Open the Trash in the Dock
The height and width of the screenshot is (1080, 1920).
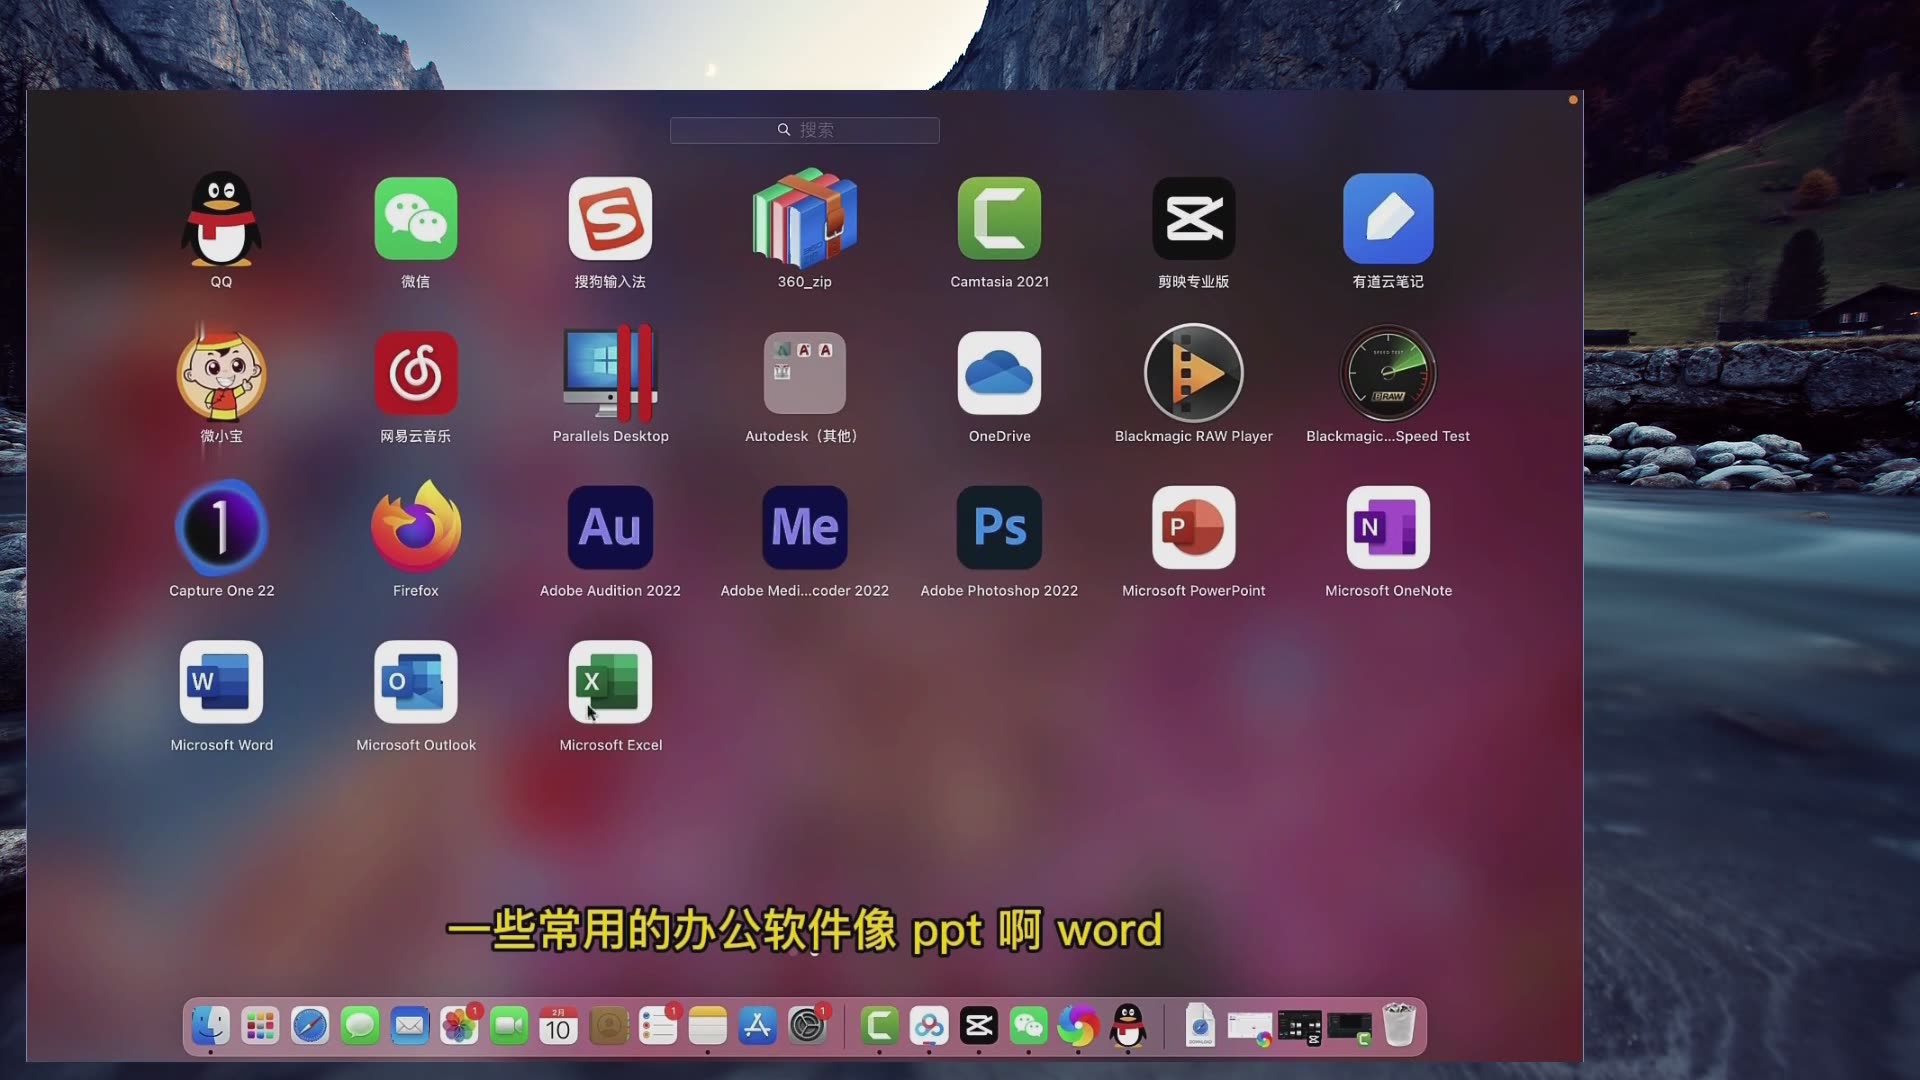tap(1399, 1026)
